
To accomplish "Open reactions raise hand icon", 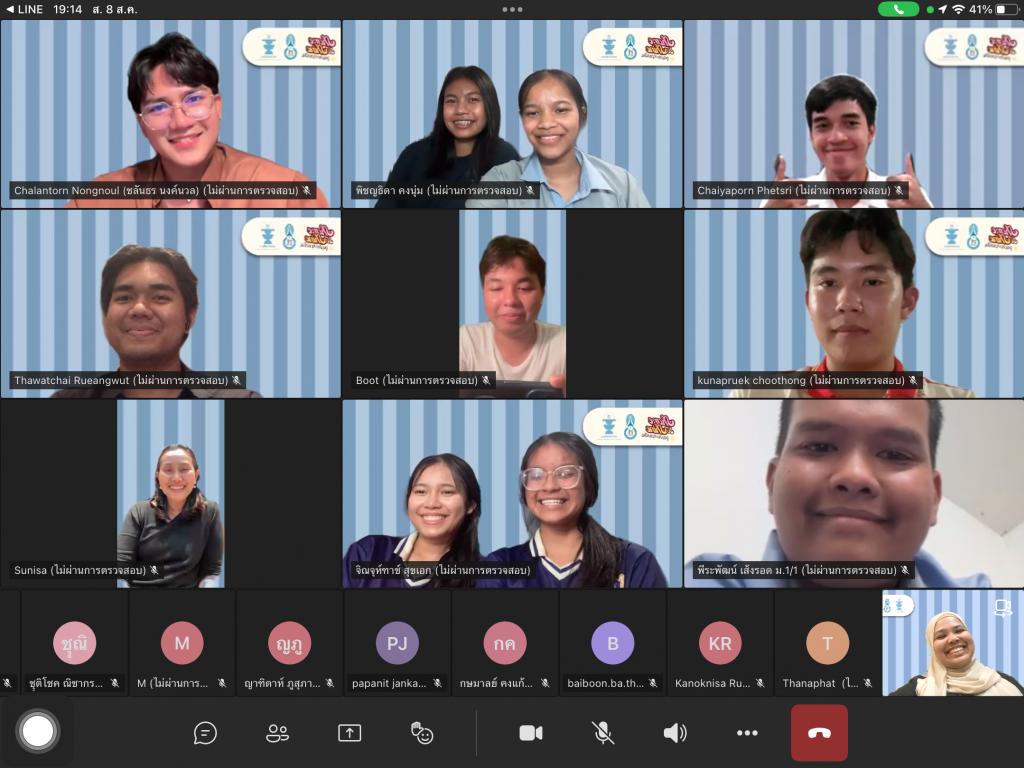I will pos(421,733).
